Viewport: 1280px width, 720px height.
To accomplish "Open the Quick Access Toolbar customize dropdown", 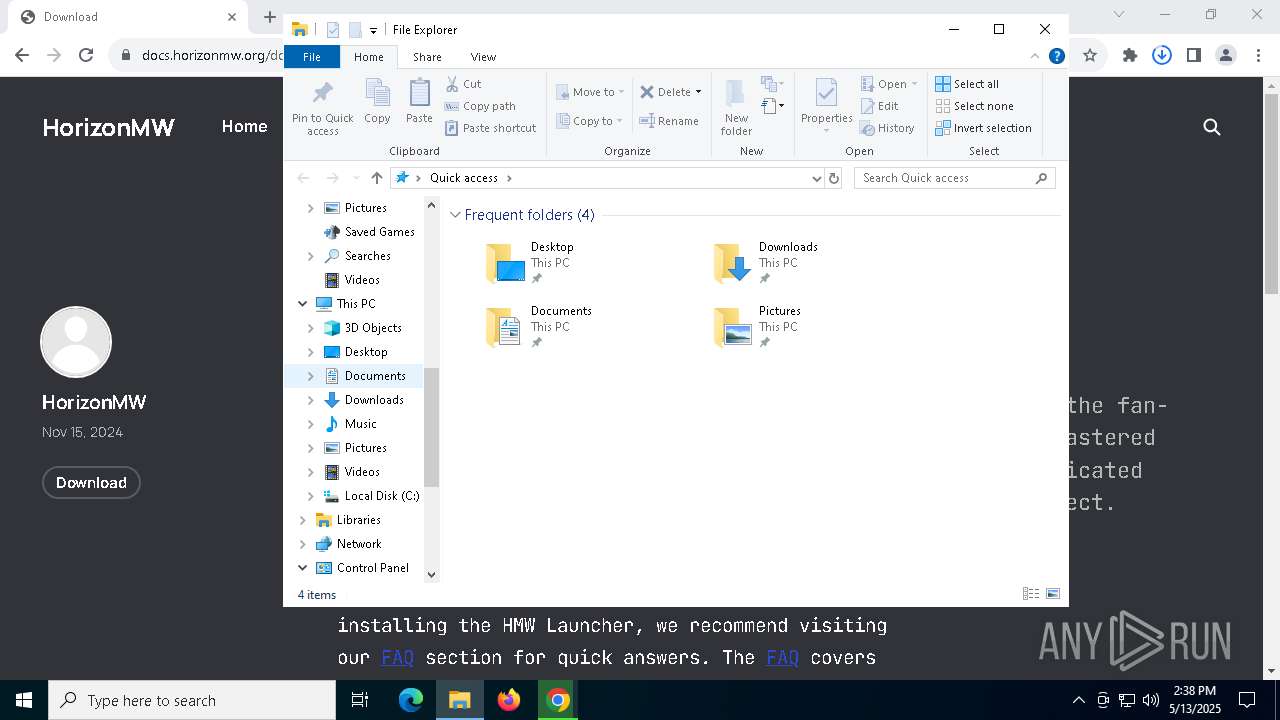I will click(x=373, y=30).
